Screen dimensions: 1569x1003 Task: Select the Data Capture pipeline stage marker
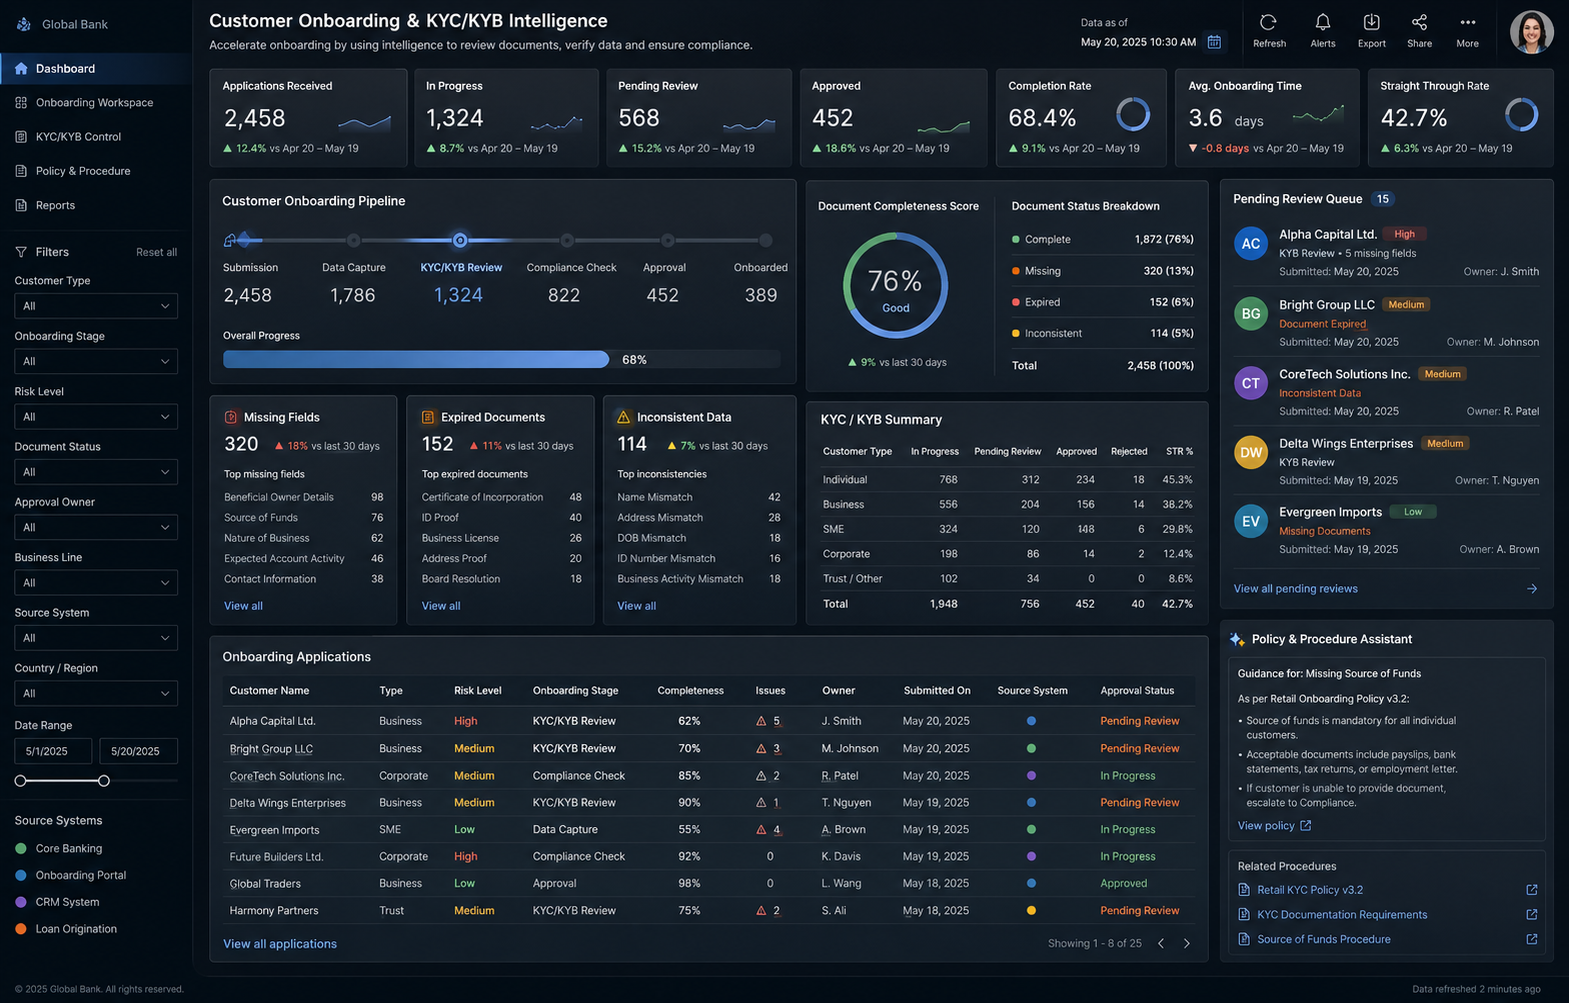click(x=353, y=240)
